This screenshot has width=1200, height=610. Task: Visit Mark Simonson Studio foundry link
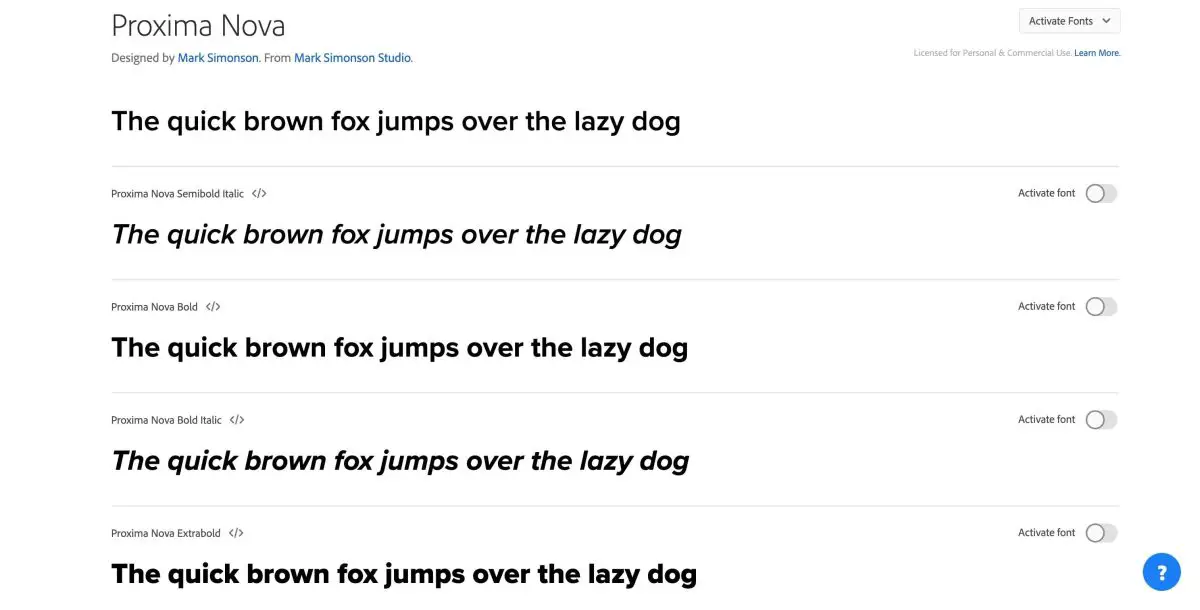[352, 58]
